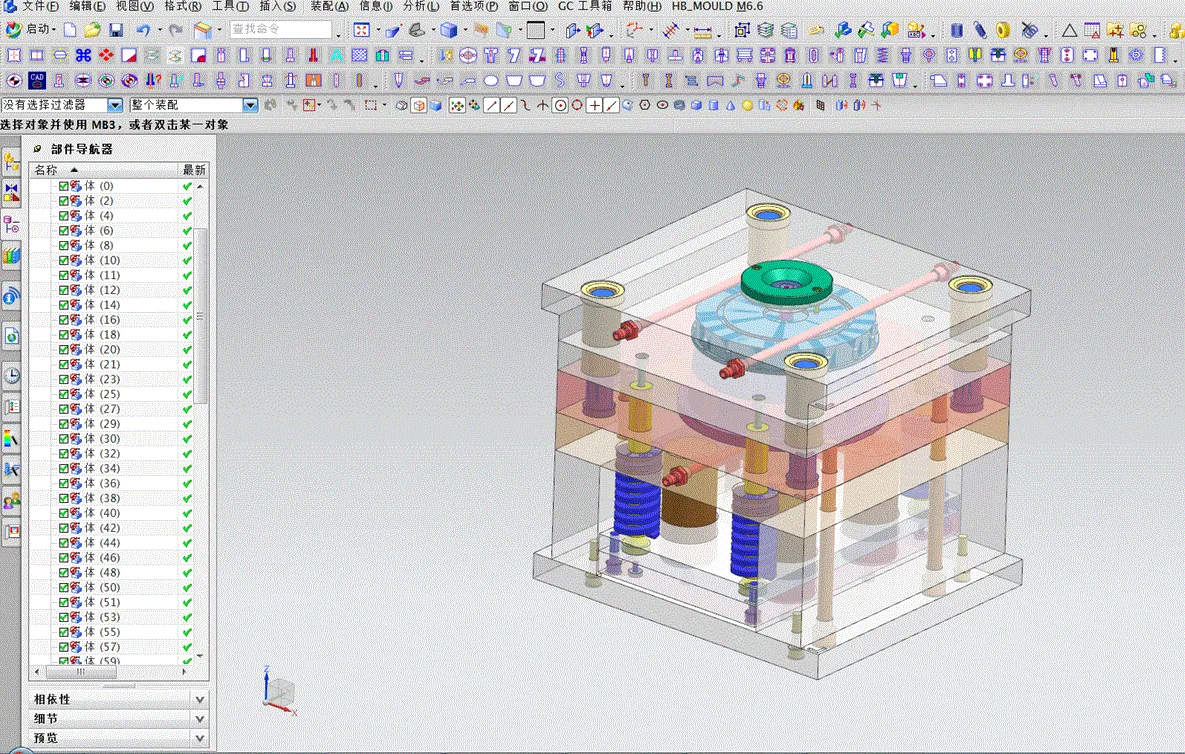Select the Open File folder icon
This screenshot has width=1185, height=754.
point(91,30)
